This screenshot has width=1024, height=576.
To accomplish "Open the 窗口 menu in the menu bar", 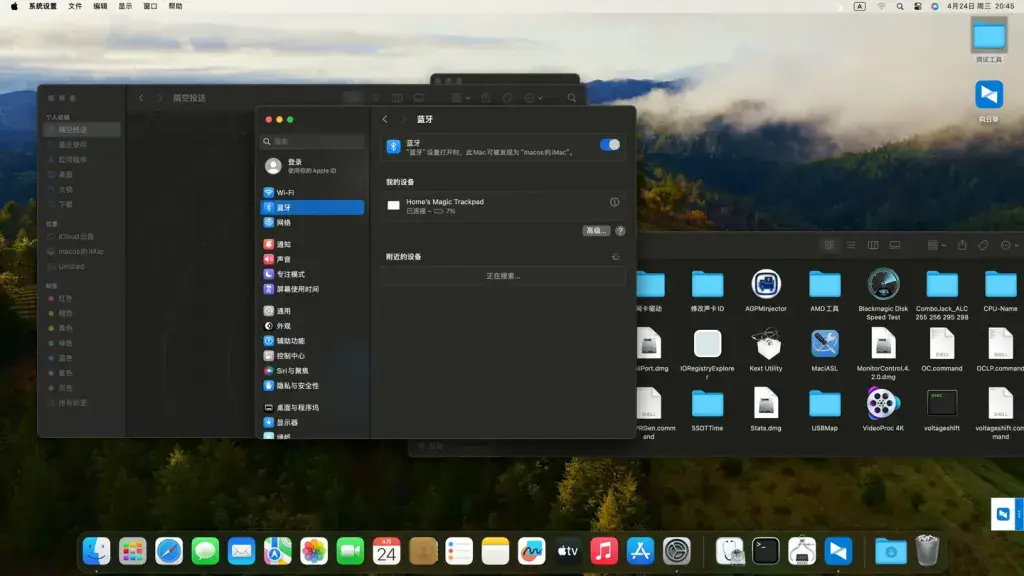I will [x=150, y=6].
